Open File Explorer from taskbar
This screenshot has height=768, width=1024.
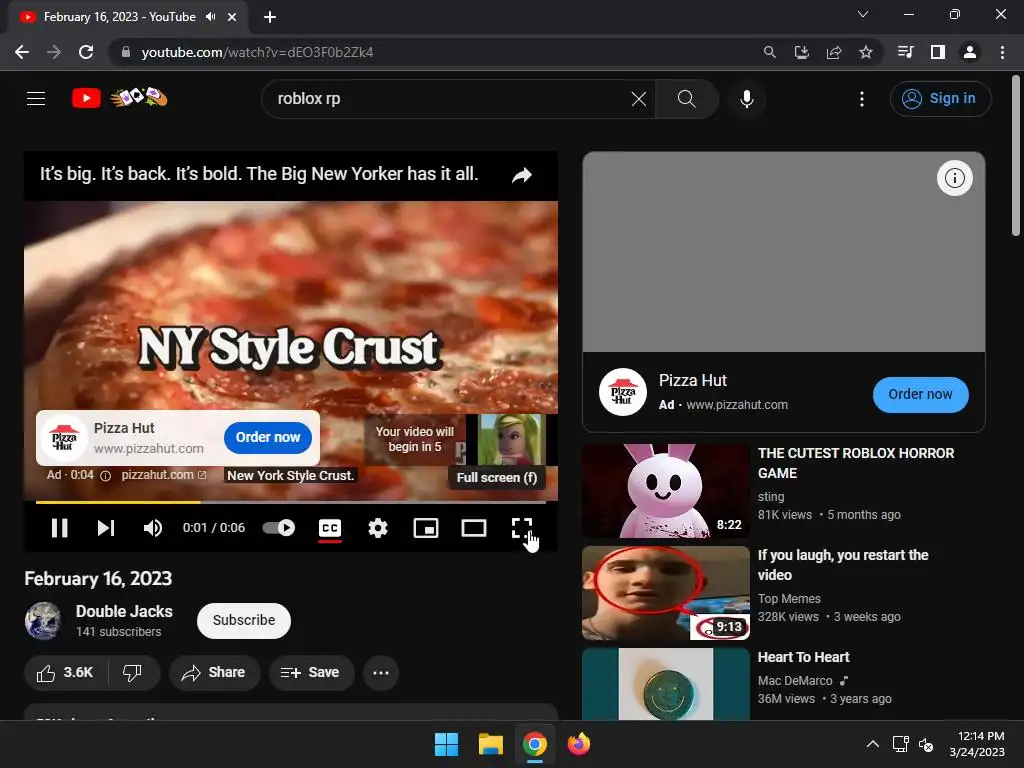490,744
